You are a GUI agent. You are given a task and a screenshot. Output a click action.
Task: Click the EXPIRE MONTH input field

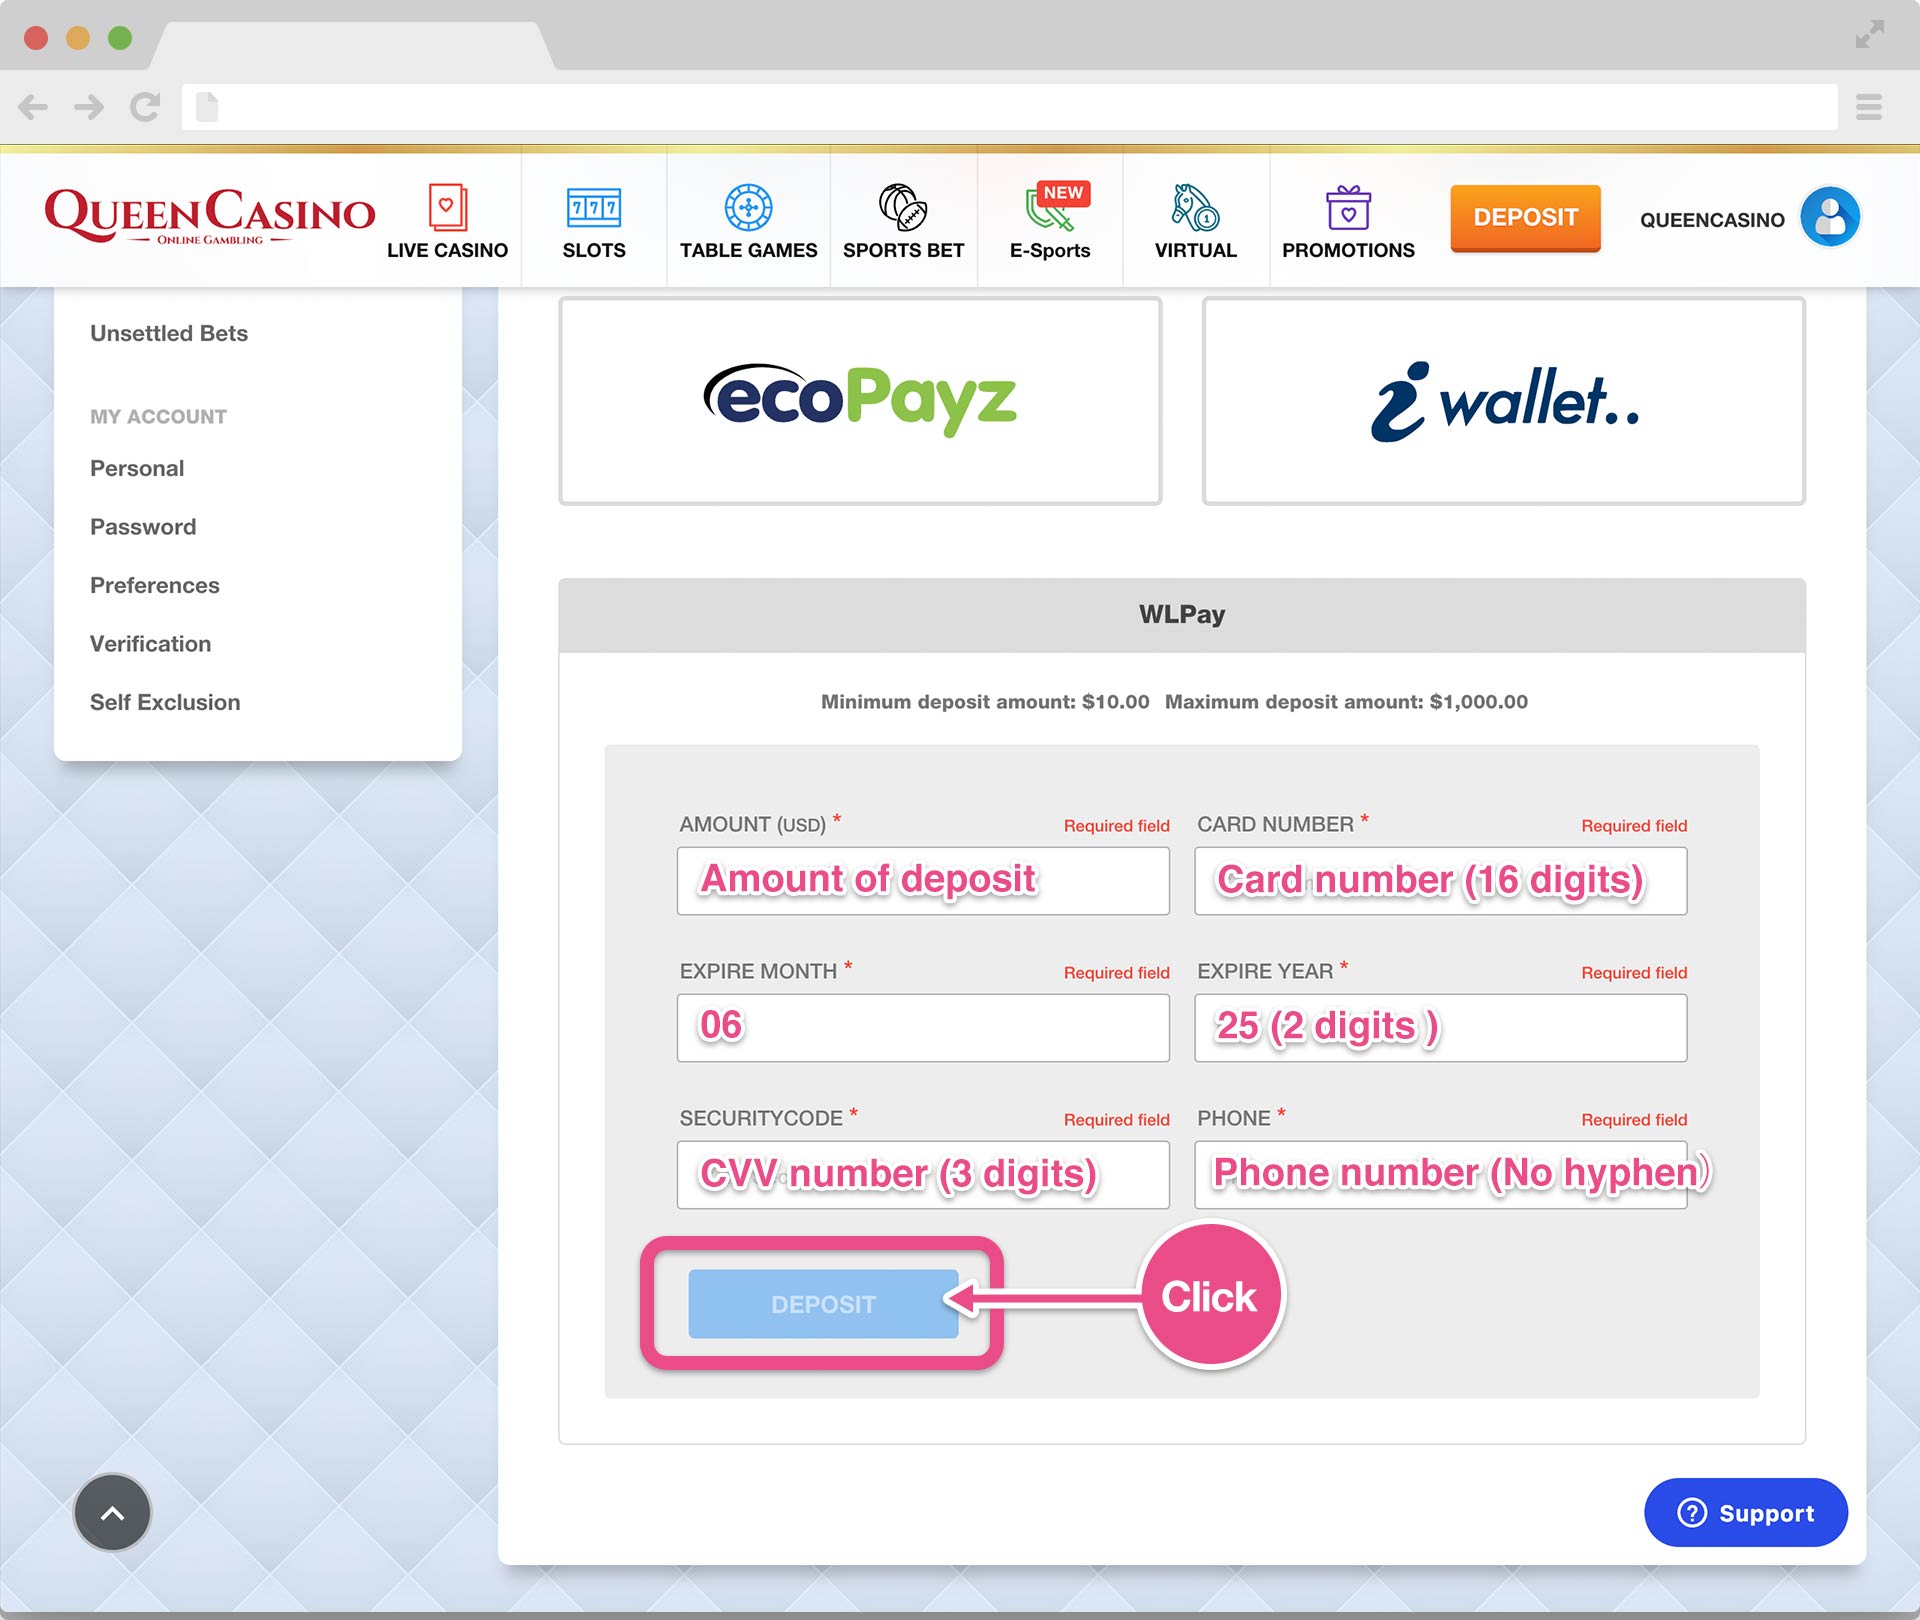(x=923, y=1028)
